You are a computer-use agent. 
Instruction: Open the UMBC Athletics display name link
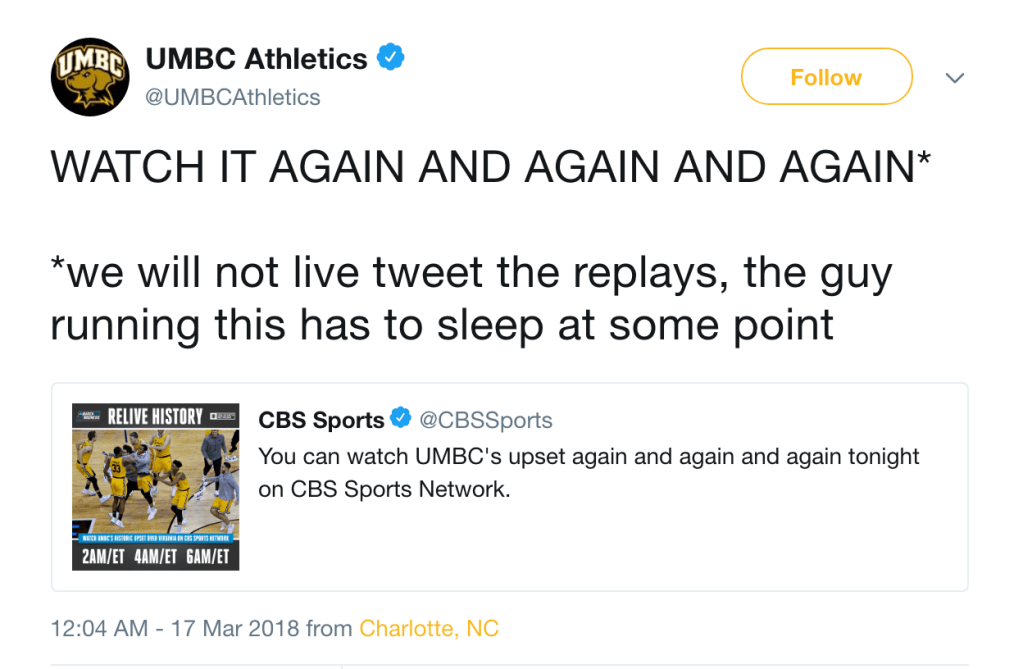pyautogui.click(x=257, y=59)
